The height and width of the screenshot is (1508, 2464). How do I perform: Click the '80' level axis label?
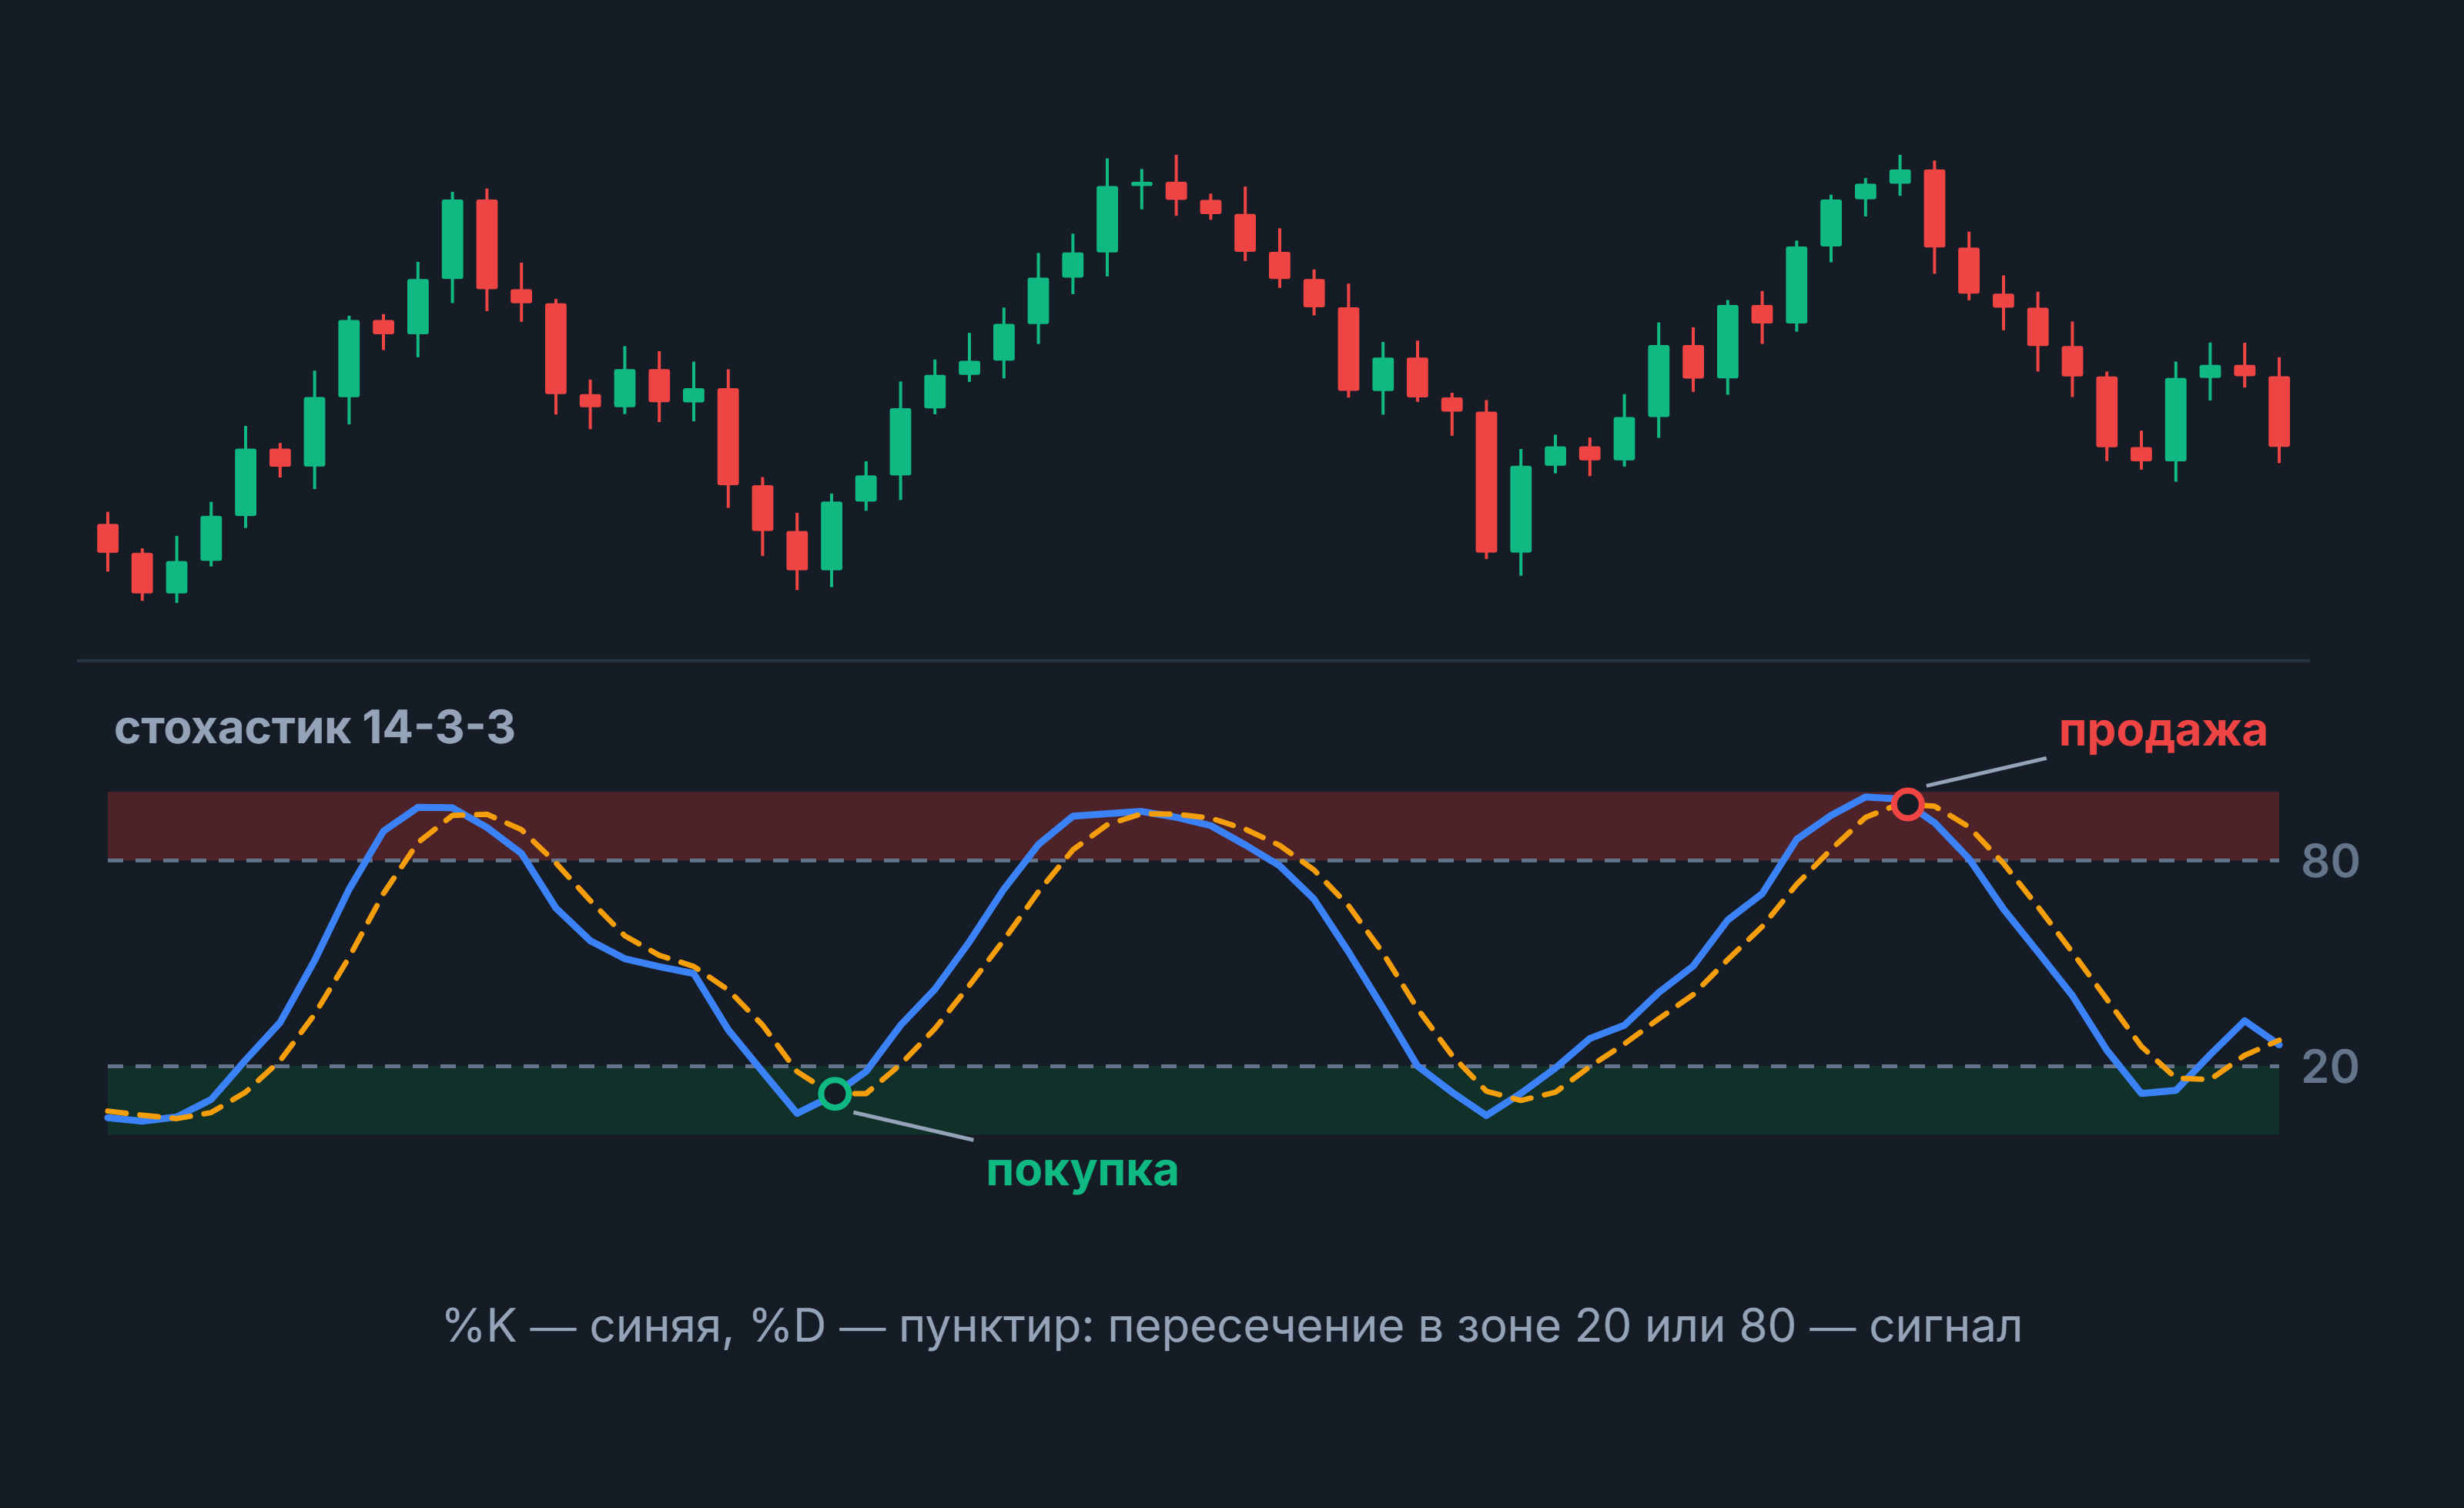click(2330, 861)
